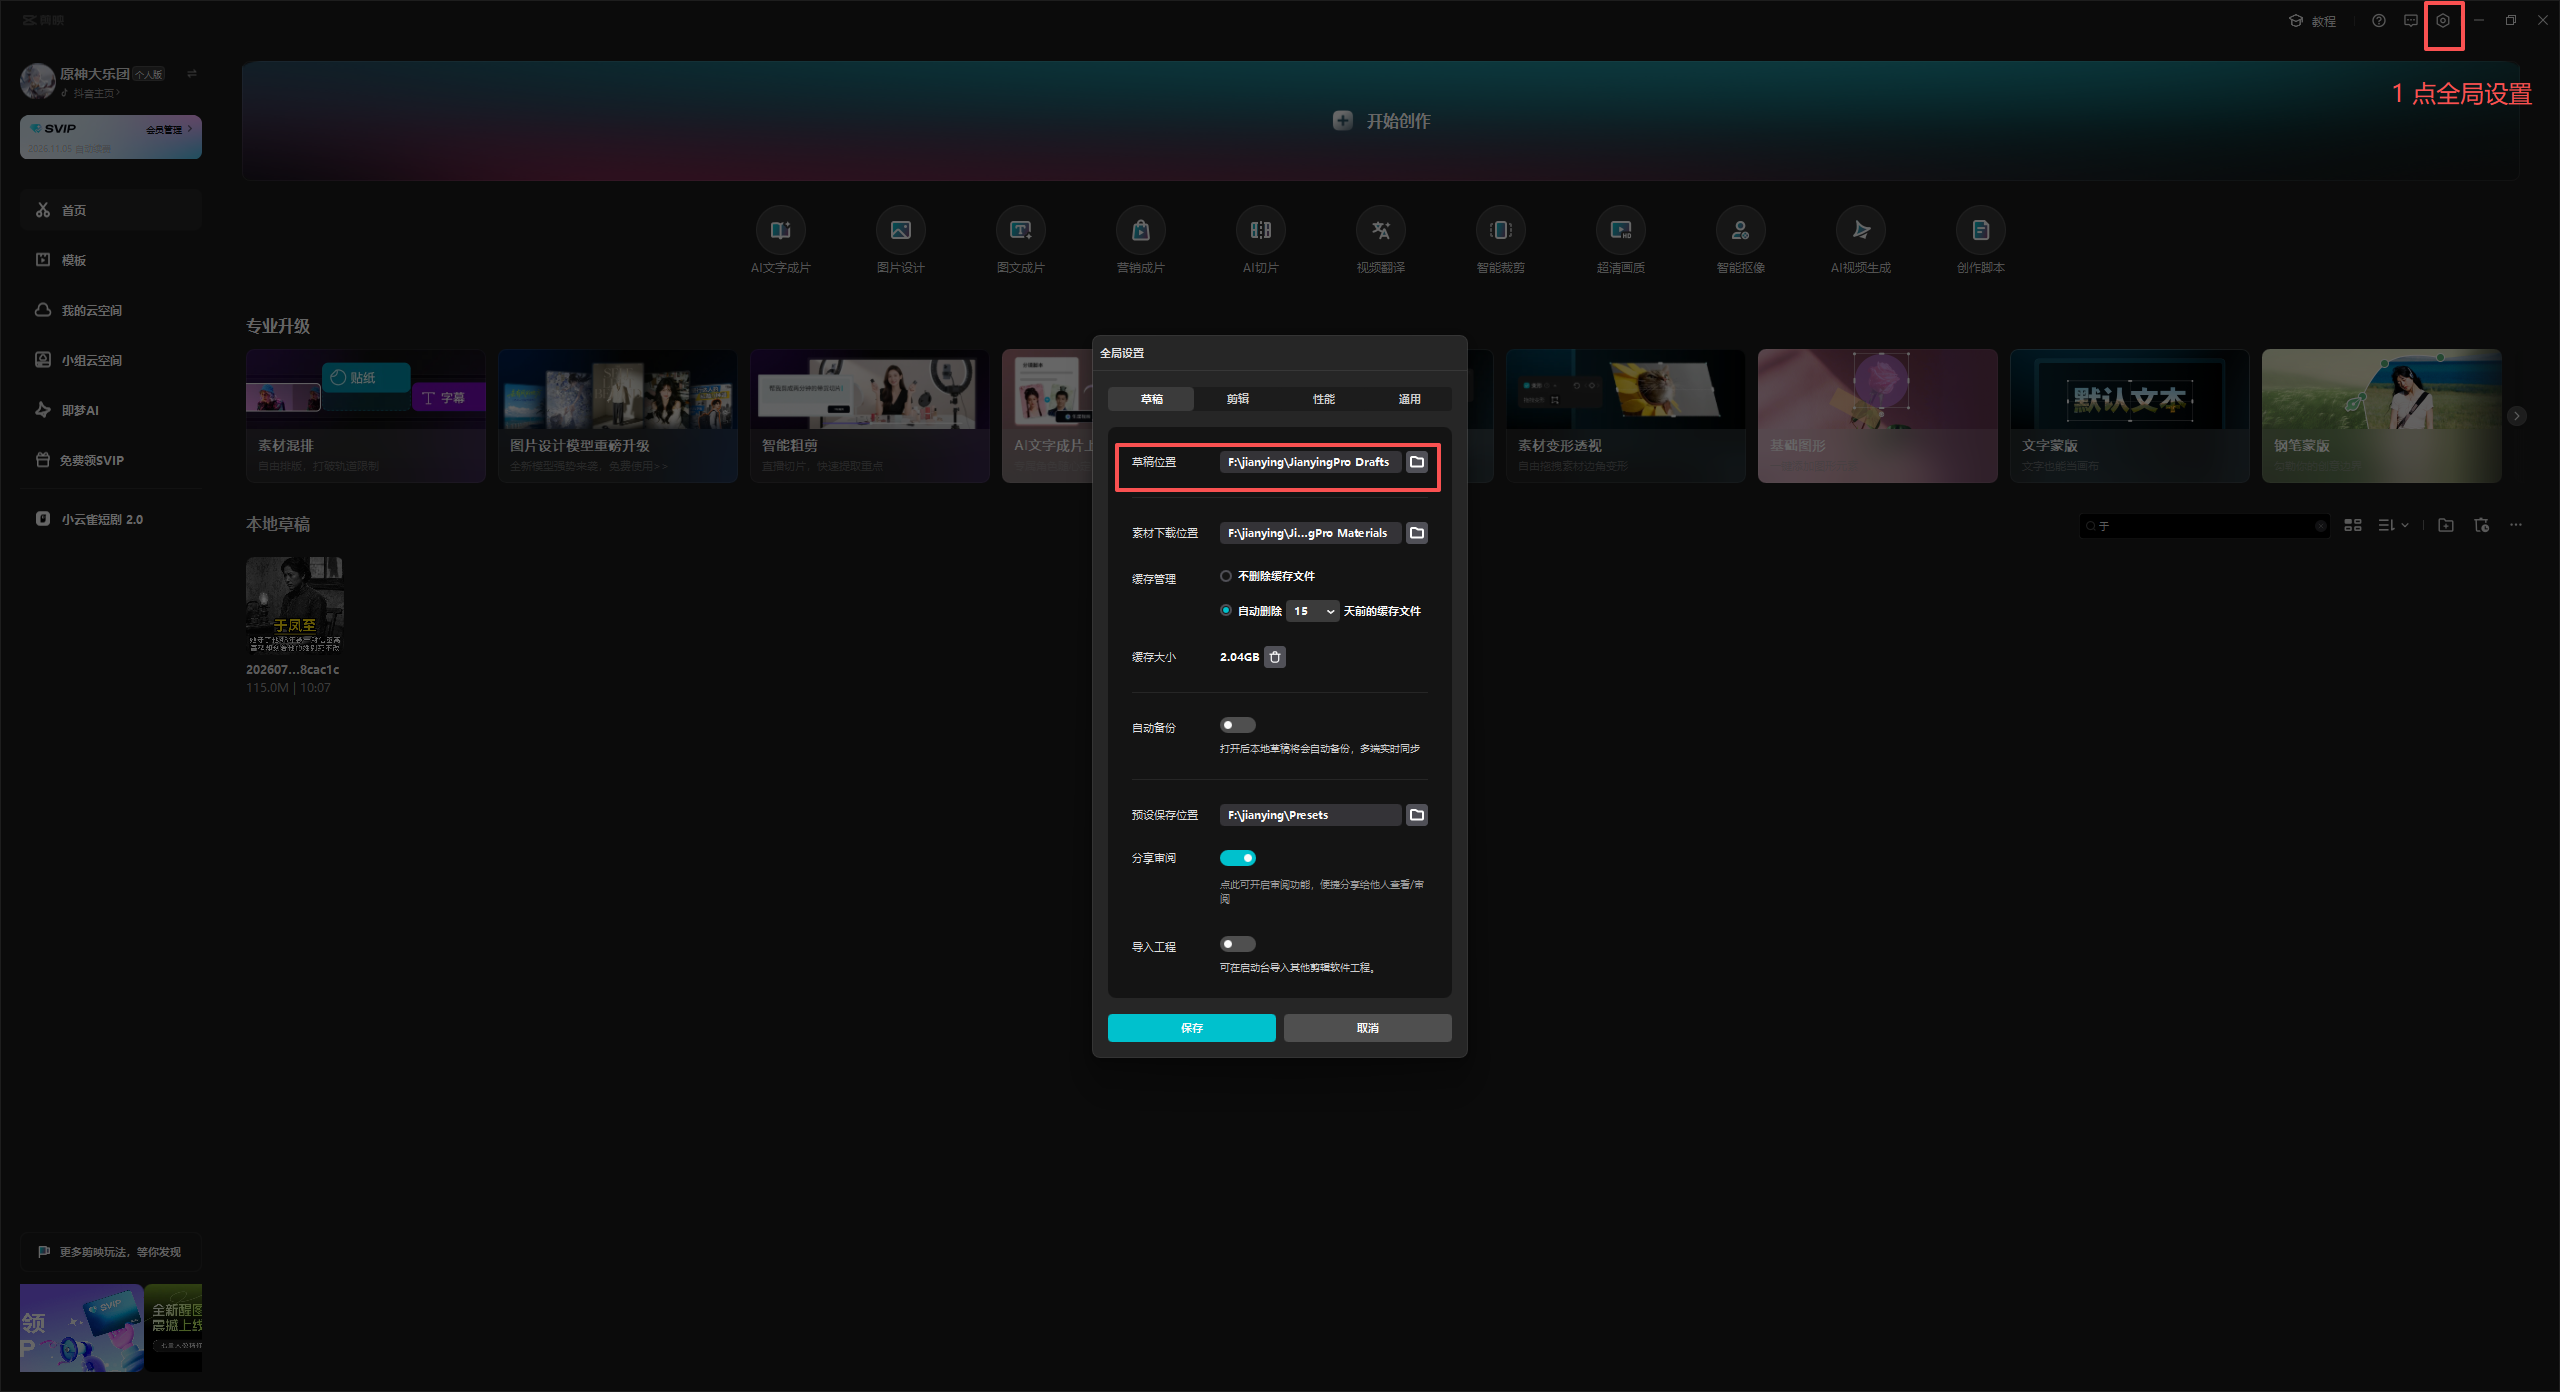Disable the 分享审阅 switch
2560x1392 pixels.
click(x=1237, y=858)
